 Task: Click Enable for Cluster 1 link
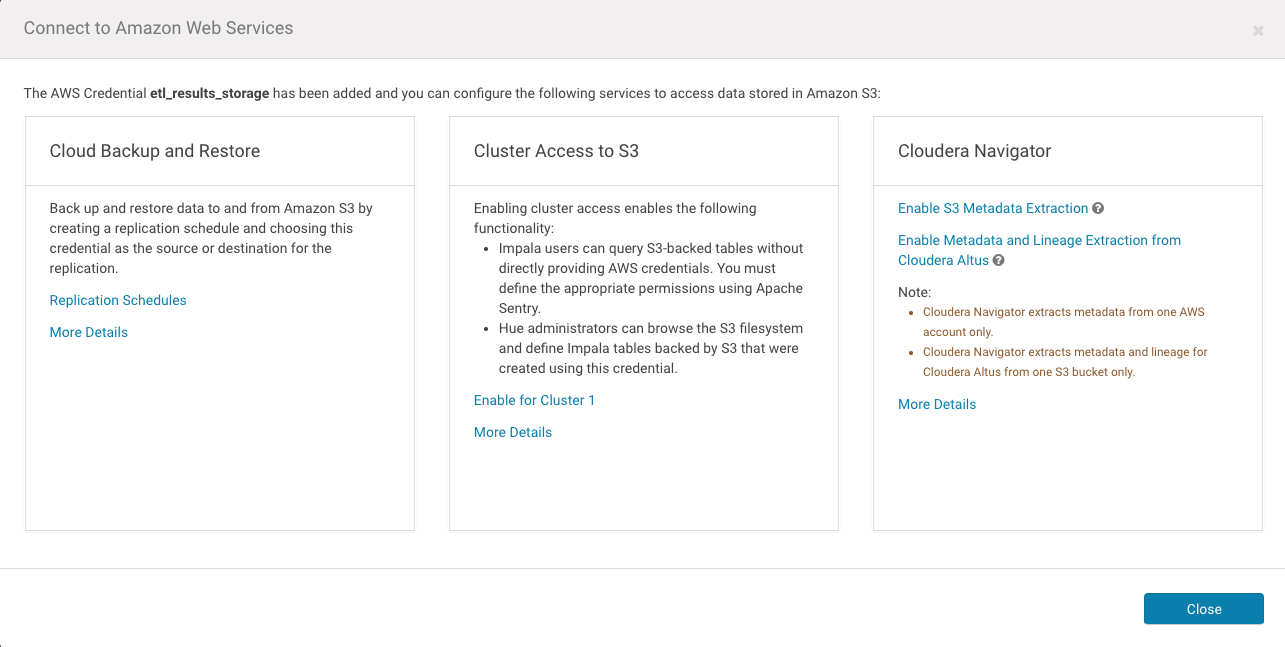[534, 400]
